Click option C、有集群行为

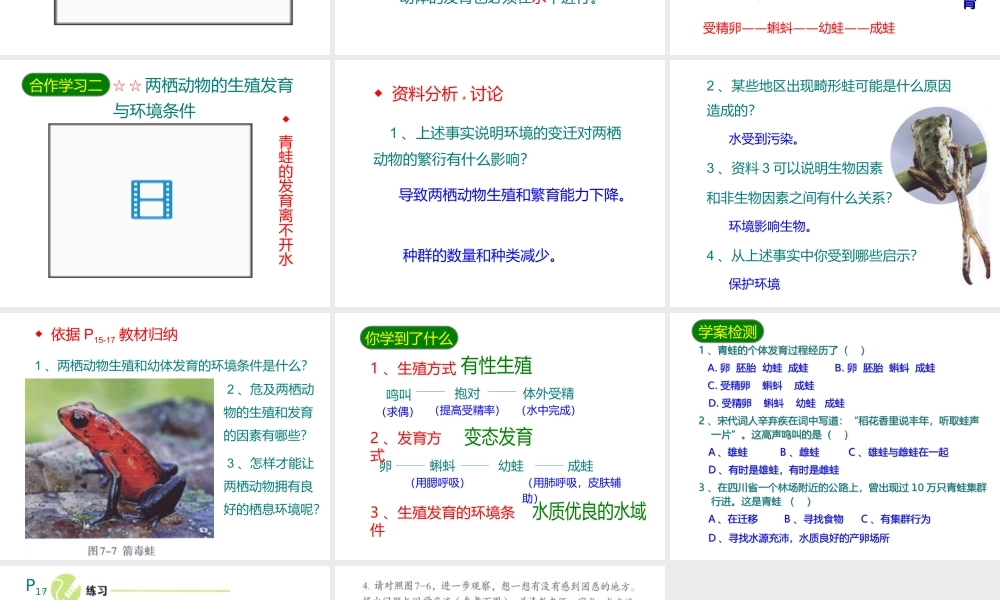895,519
